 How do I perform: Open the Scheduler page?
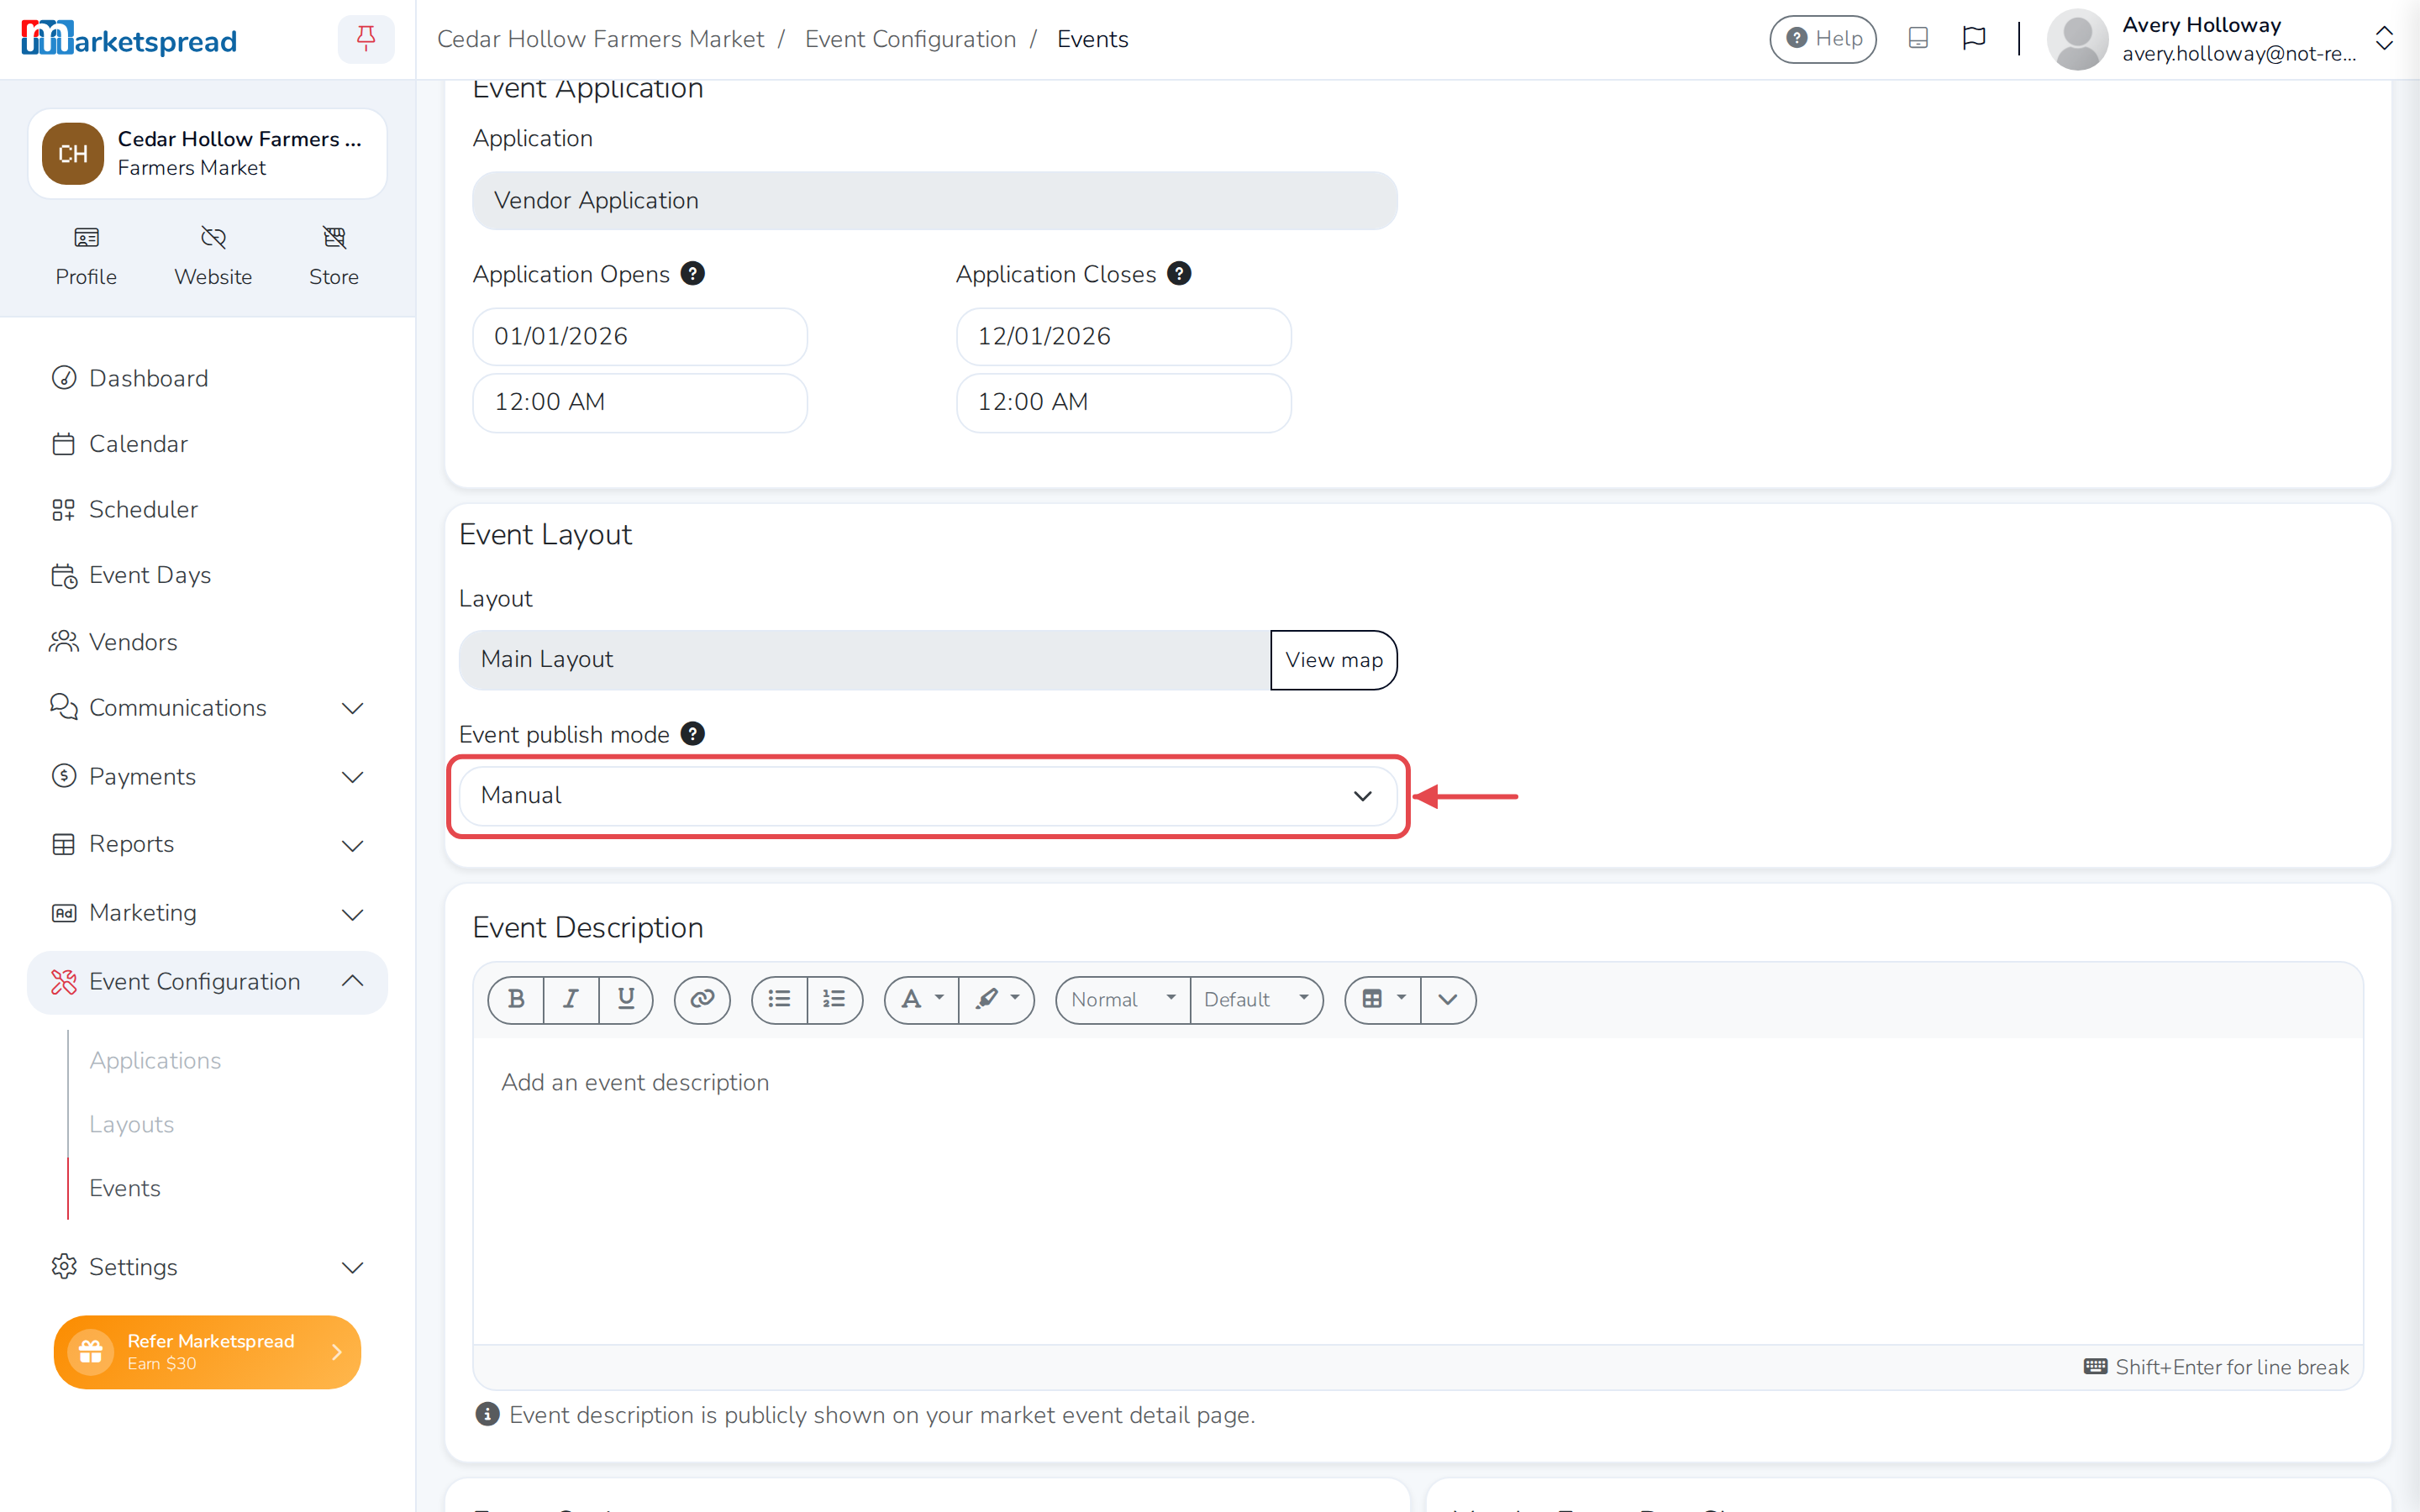(x=143, y=510)
